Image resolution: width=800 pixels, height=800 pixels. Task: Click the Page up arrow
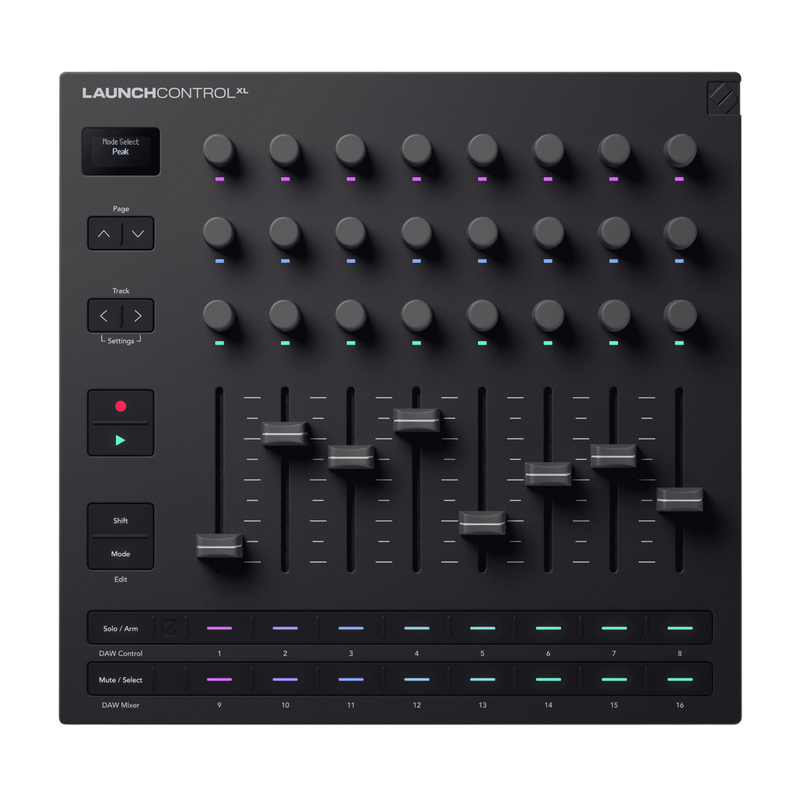(104, 234)
